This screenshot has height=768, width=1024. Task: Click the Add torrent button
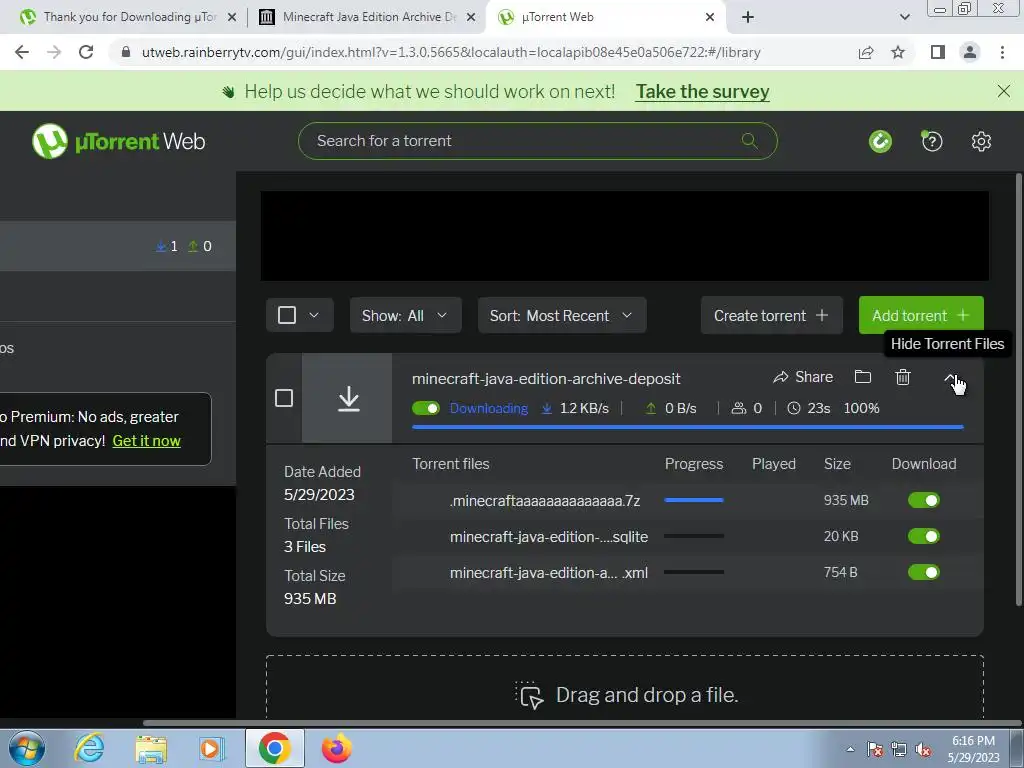click(921, 315)
